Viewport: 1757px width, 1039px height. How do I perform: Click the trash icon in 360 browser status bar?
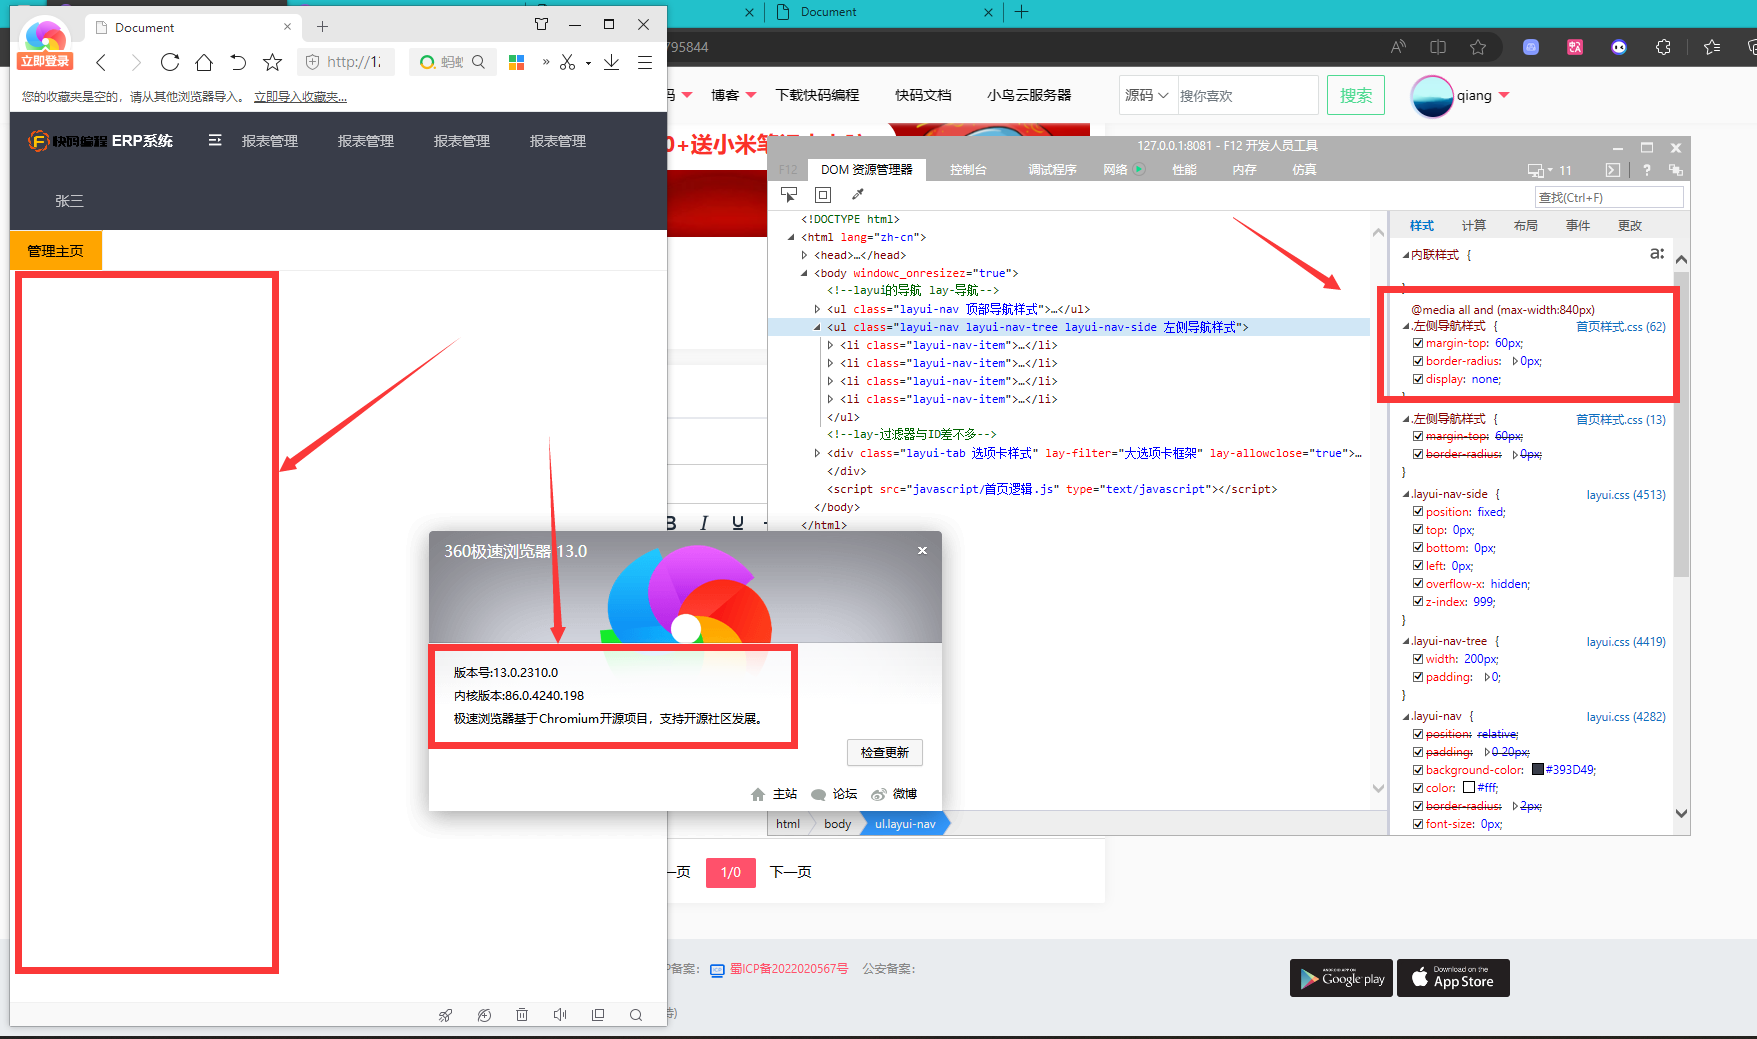pyautogui.click(x=522, y=1015)
